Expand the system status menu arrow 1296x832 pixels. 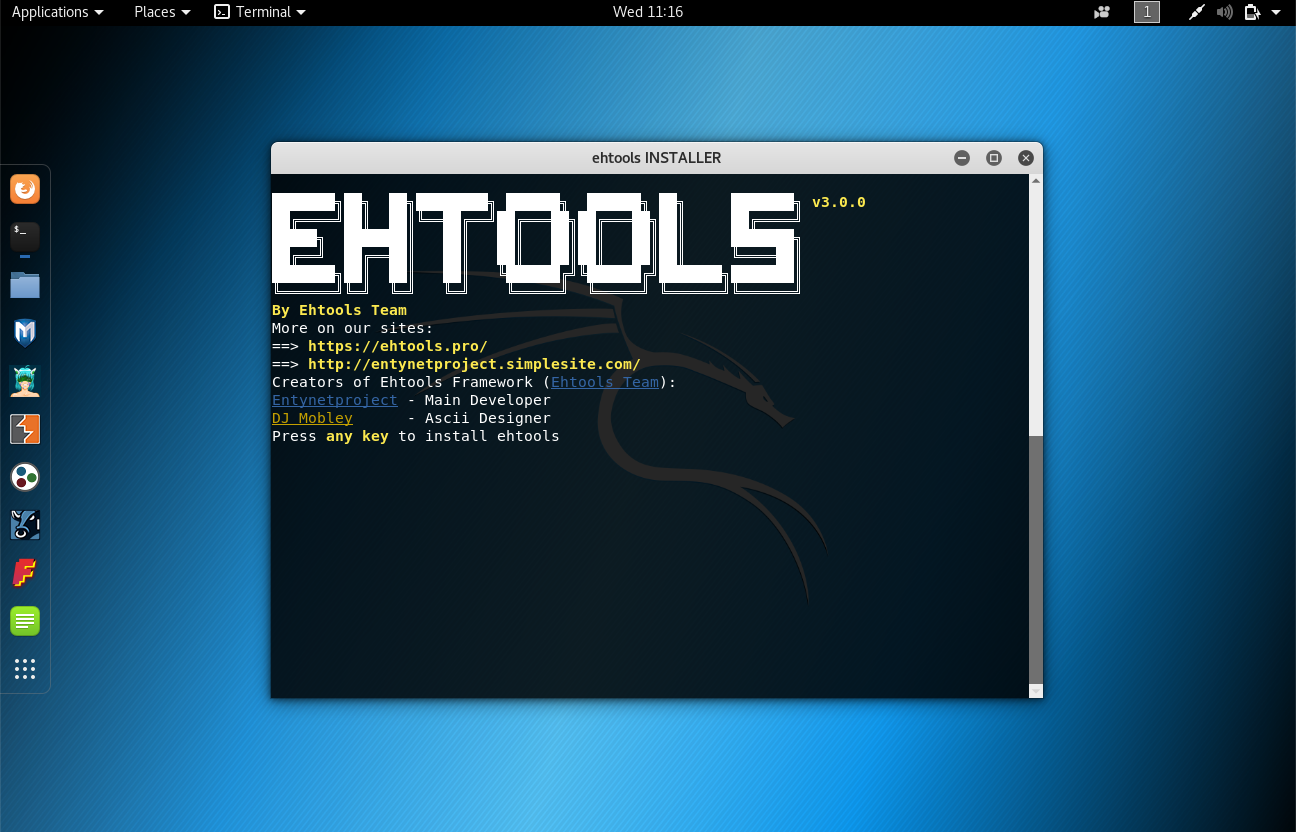pyautogui.click(x=1275, y=12)
